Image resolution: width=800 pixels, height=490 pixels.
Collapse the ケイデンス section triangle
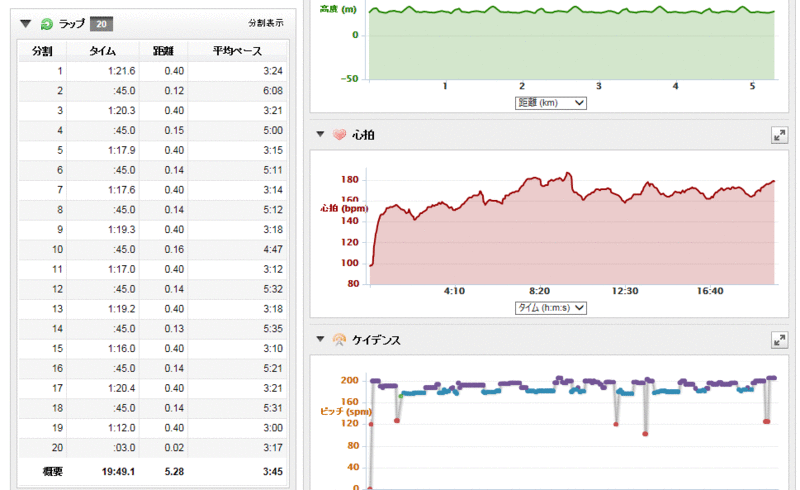coord(320,340)
